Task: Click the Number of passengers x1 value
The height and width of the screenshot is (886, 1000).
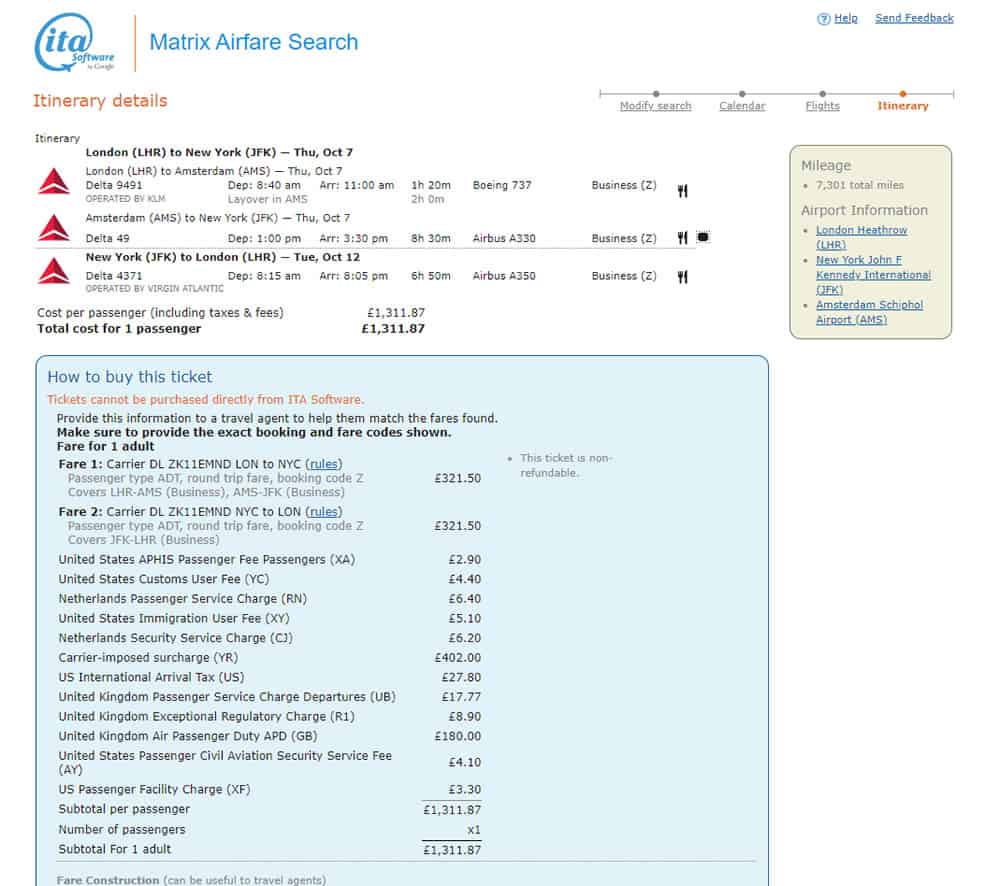Action: coord(474,830)
